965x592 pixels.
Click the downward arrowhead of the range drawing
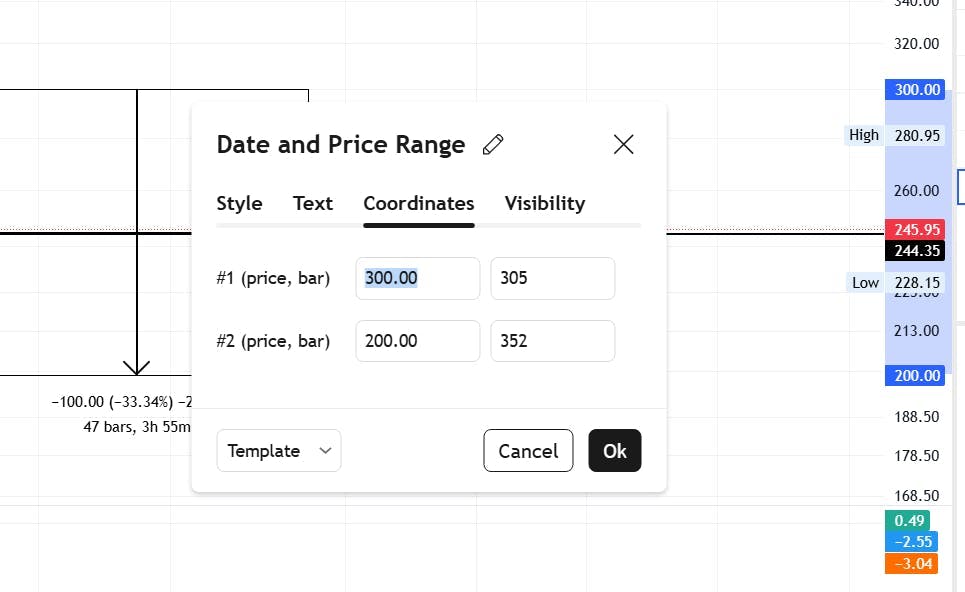137,367
